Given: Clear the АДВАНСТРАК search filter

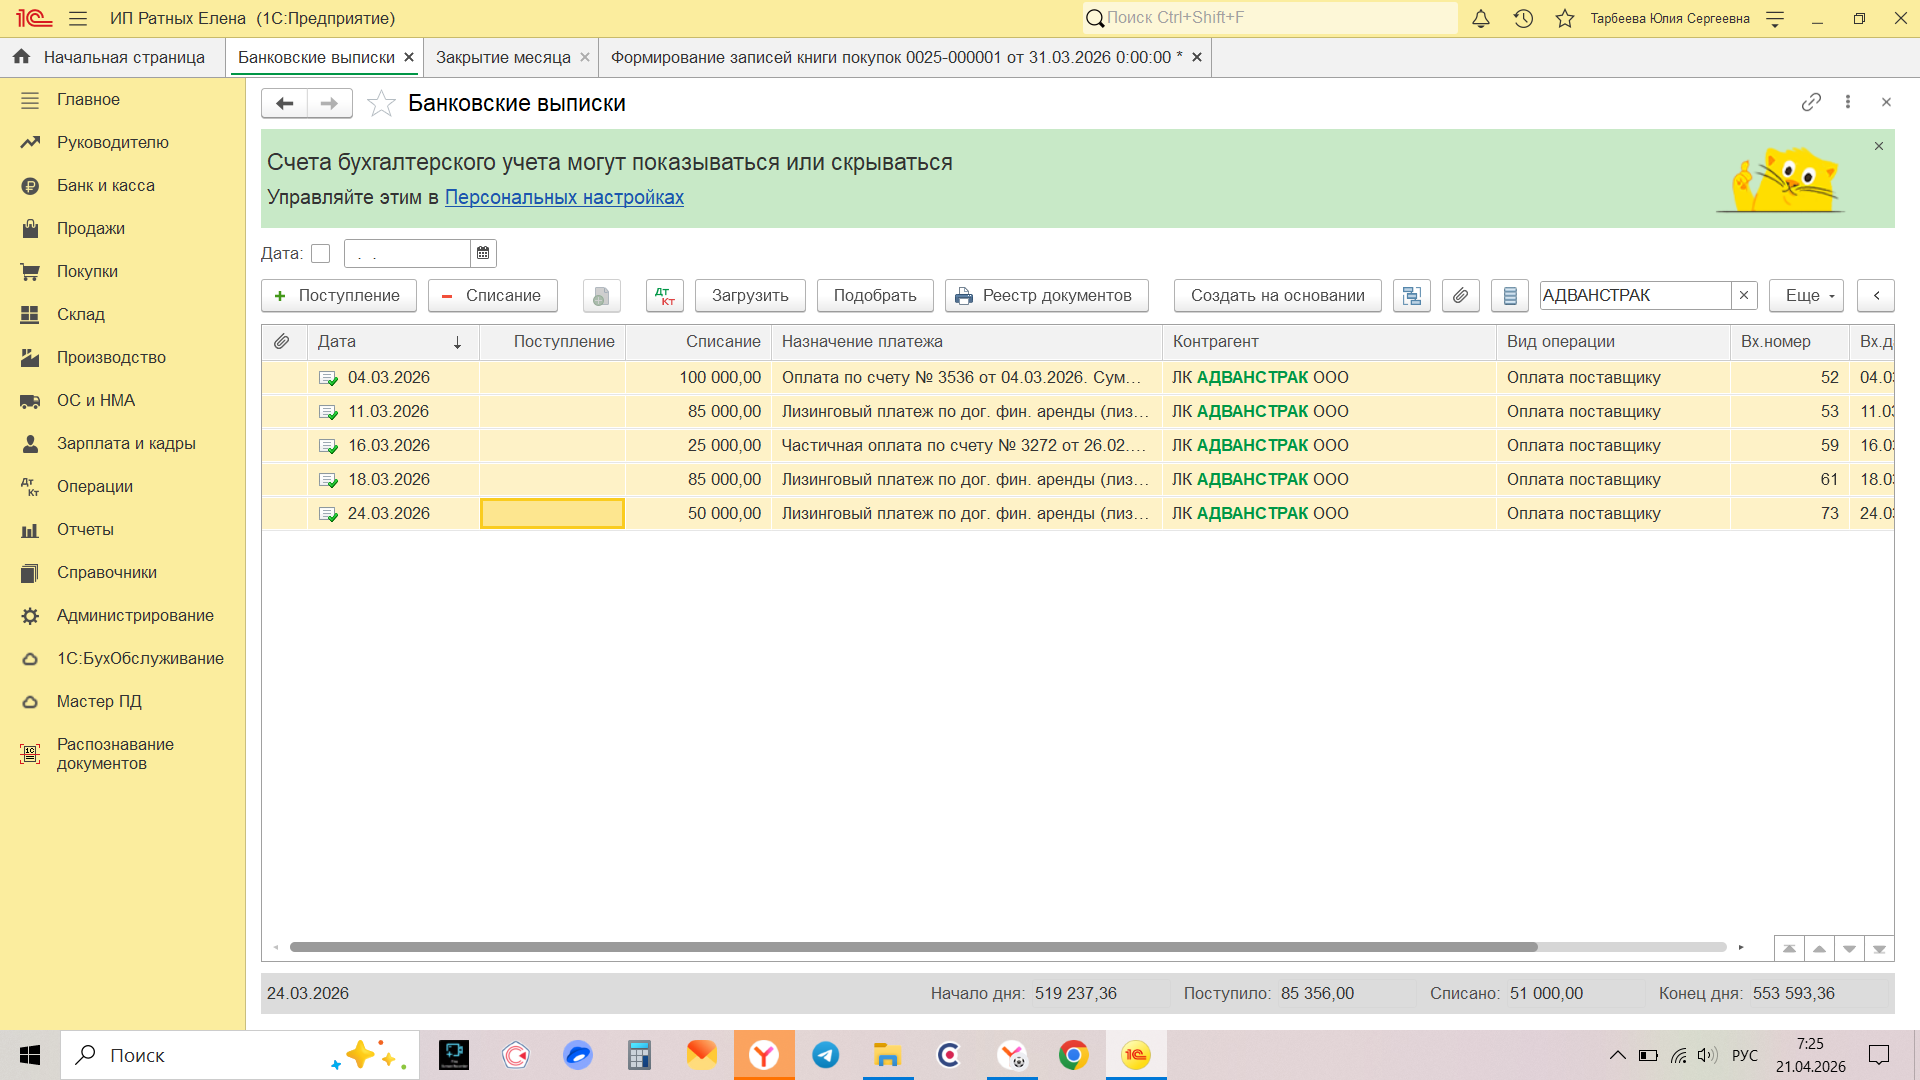Looking at the screenshot, I should coord(1744,295).
